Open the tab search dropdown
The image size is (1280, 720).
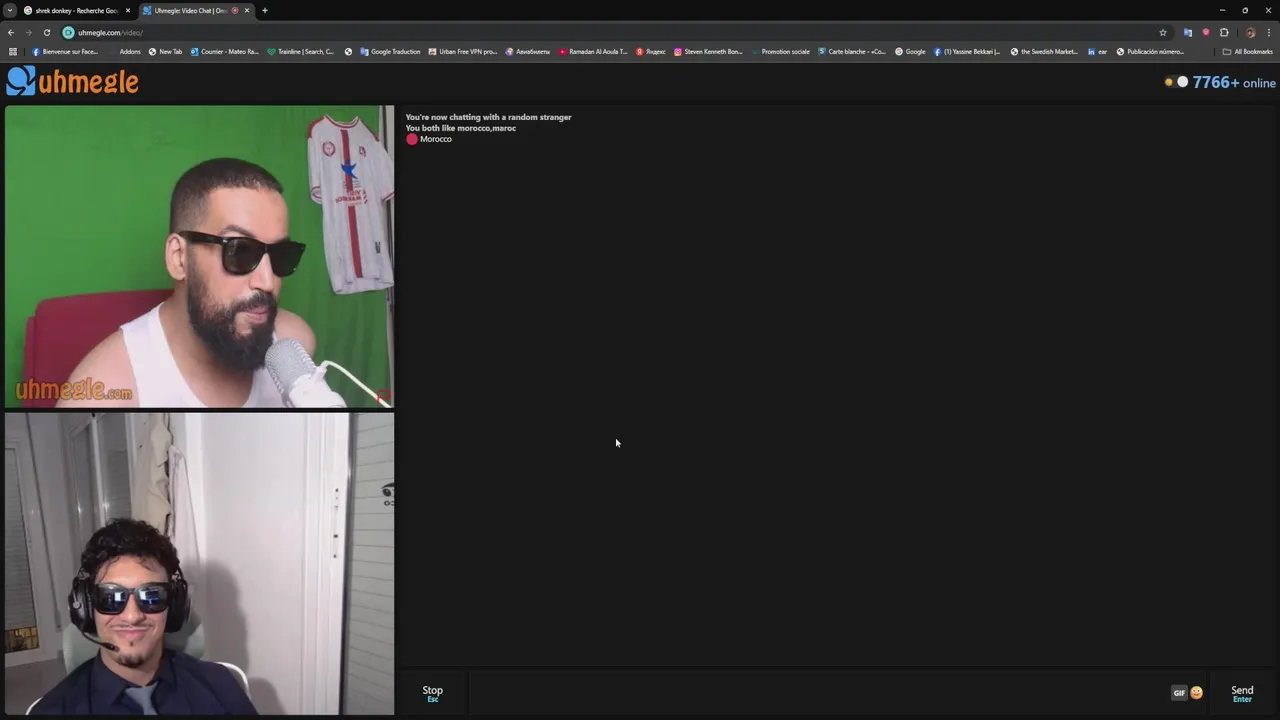coord(9,10)
